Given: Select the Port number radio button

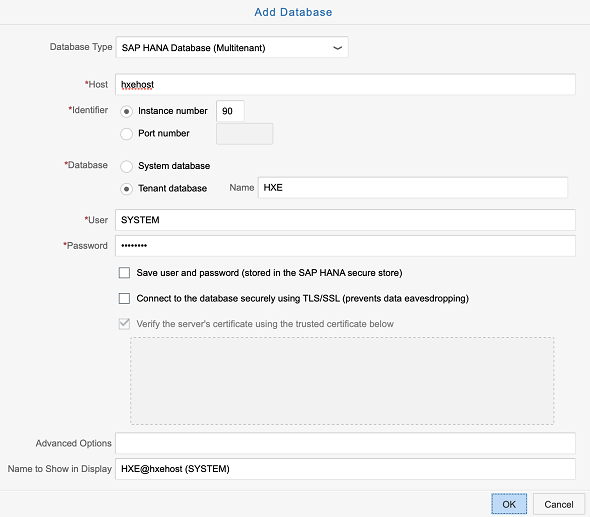Looking at the screenshot, I should pyautogui.click(x=126, y=134).
